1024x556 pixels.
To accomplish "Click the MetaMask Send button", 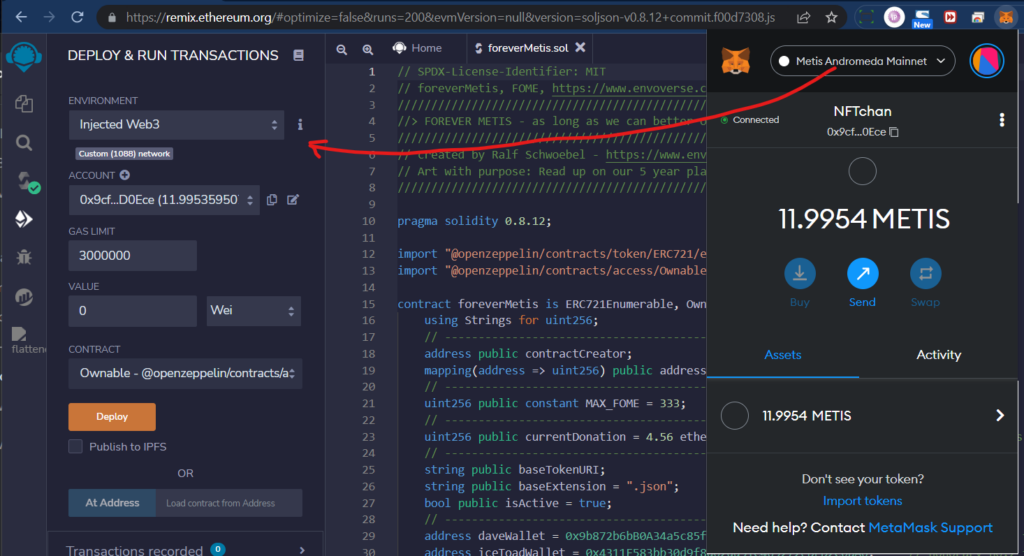I will tap(862, 273).
